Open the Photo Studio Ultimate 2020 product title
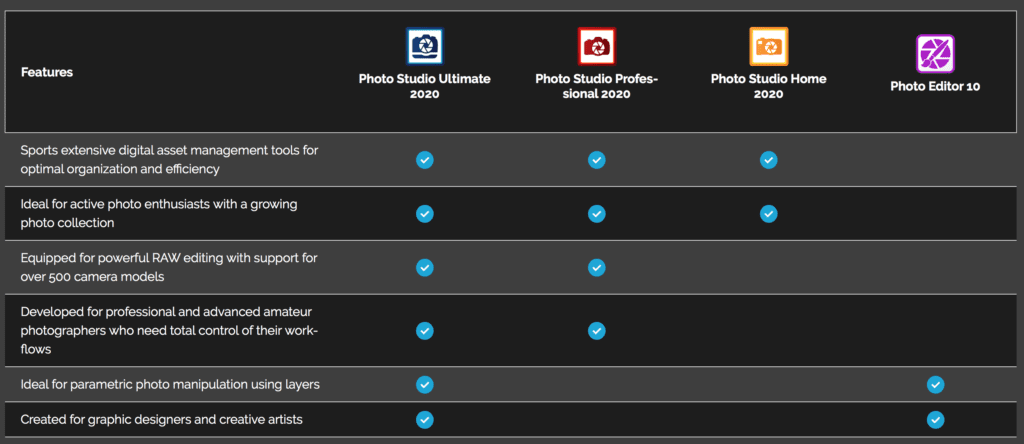The image size is (1024, 444). (424, 86)
